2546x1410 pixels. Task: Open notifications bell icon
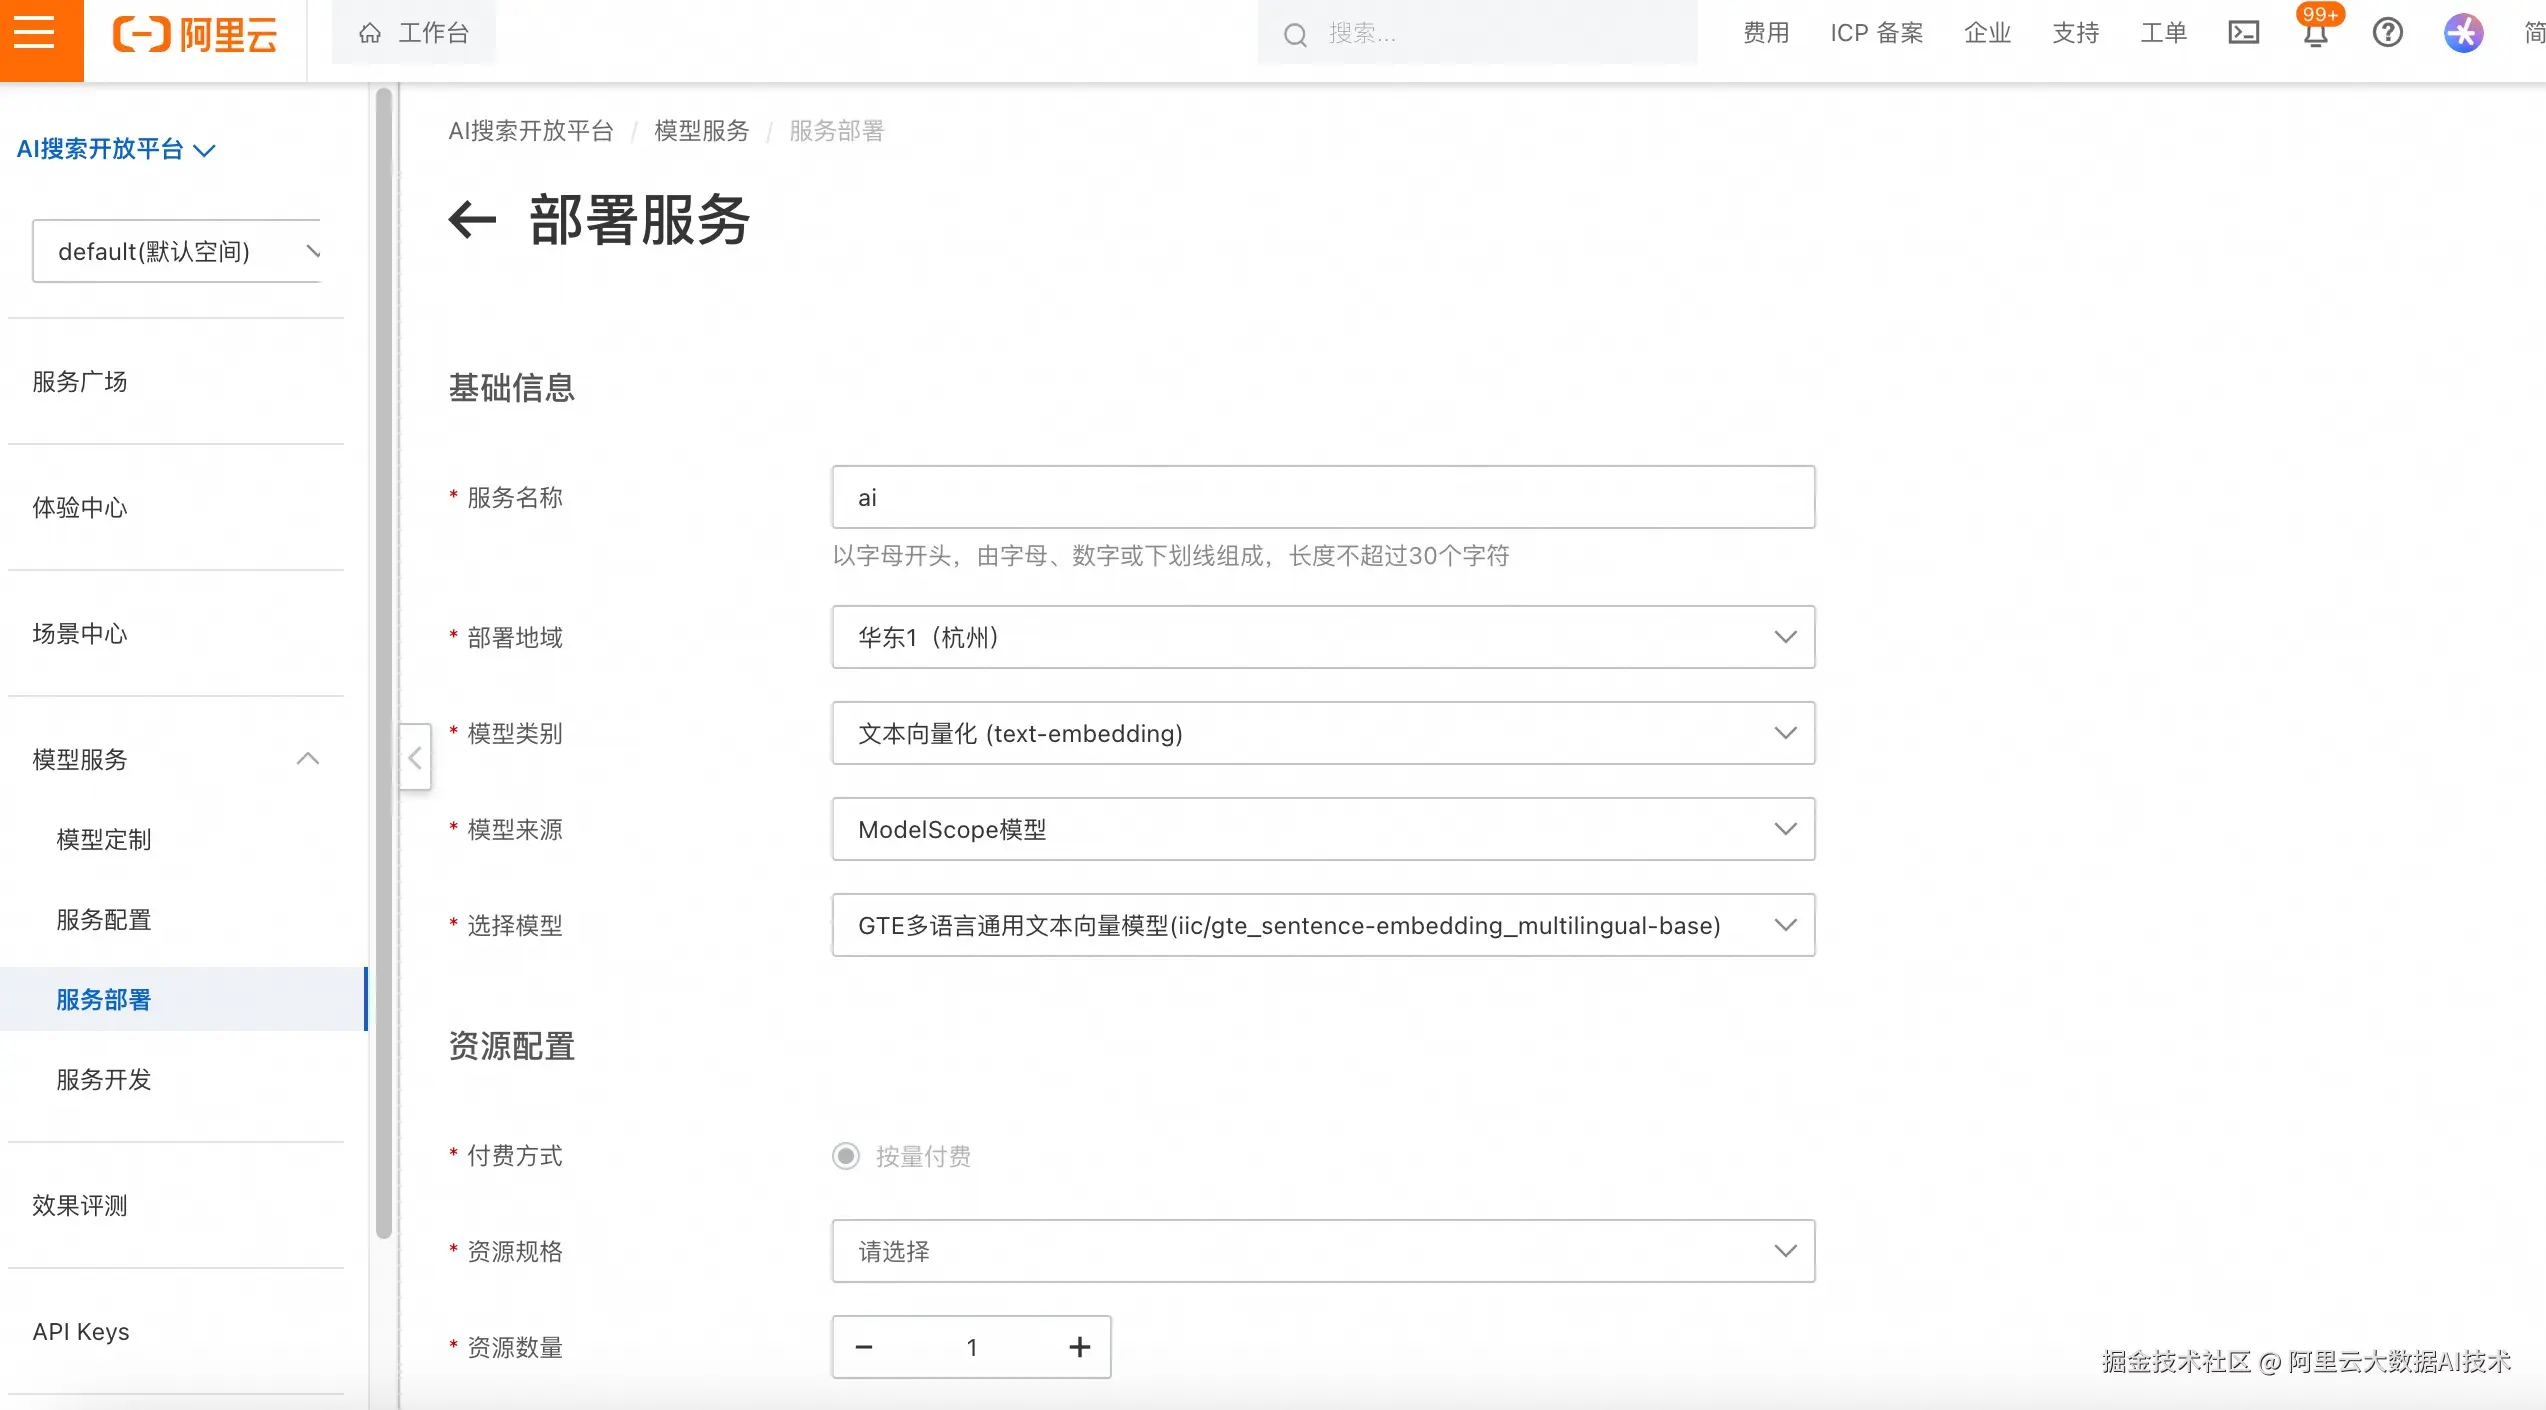2315,35
